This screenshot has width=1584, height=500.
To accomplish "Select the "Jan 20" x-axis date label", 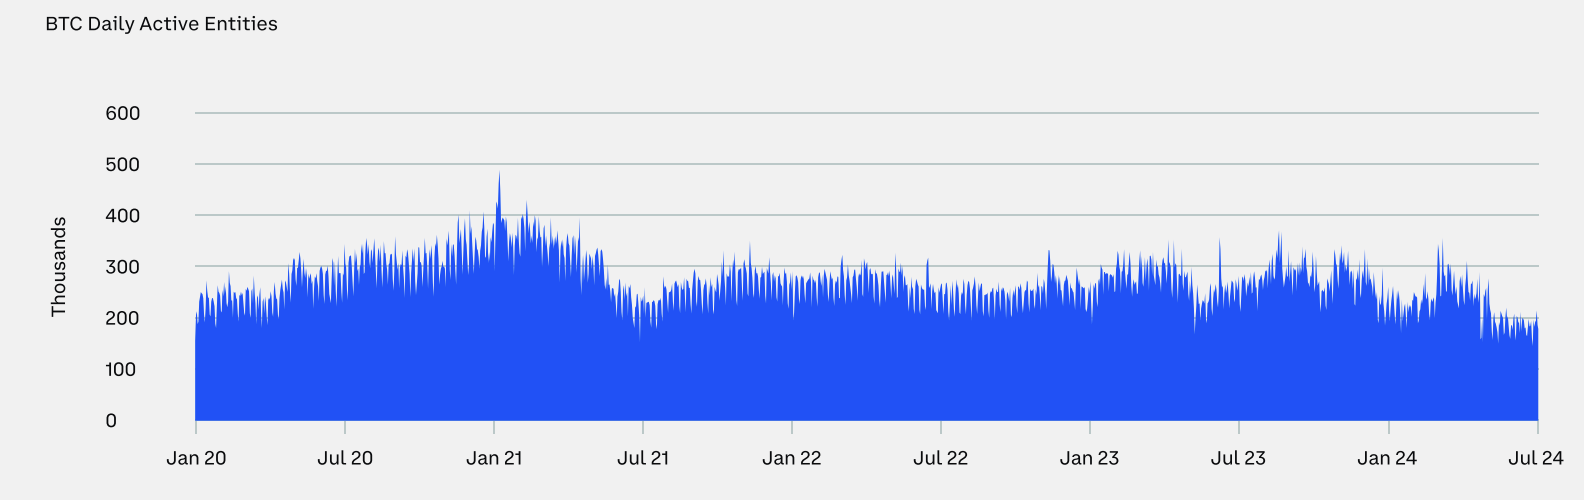I will point(196,458).
